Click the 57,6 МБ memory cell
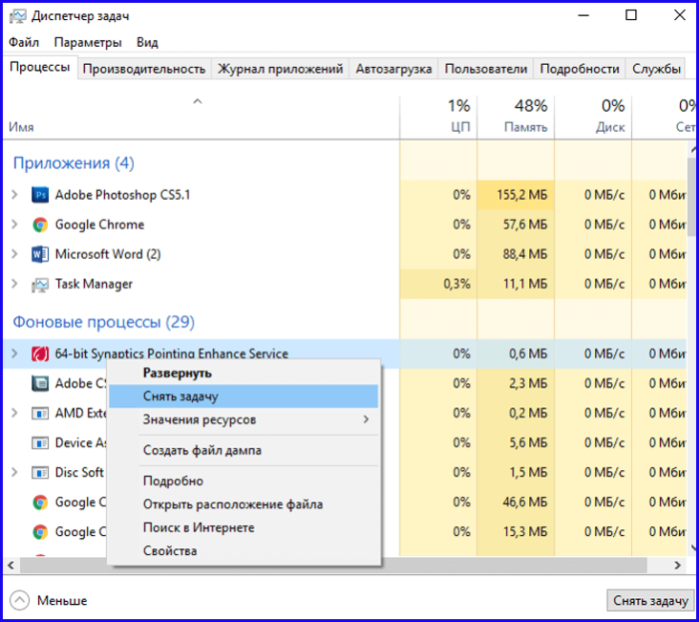This screenshot has height=622, width=699. click(x=516, y=224)
